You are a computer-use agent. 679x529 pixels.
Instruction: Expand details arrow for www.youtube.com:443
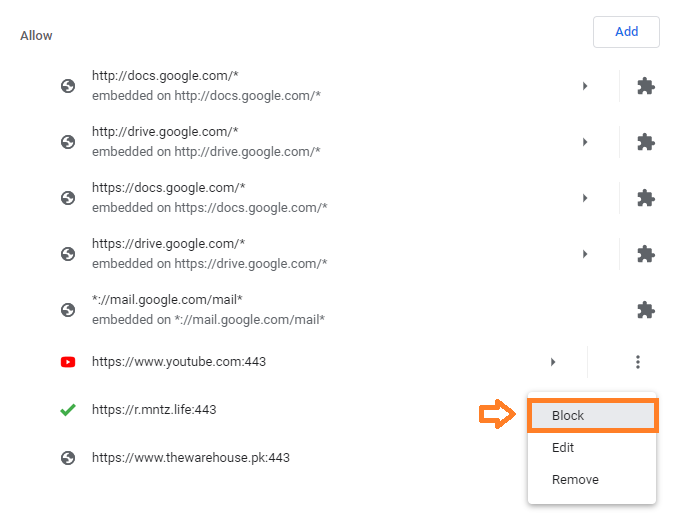[x=553, y=362]
